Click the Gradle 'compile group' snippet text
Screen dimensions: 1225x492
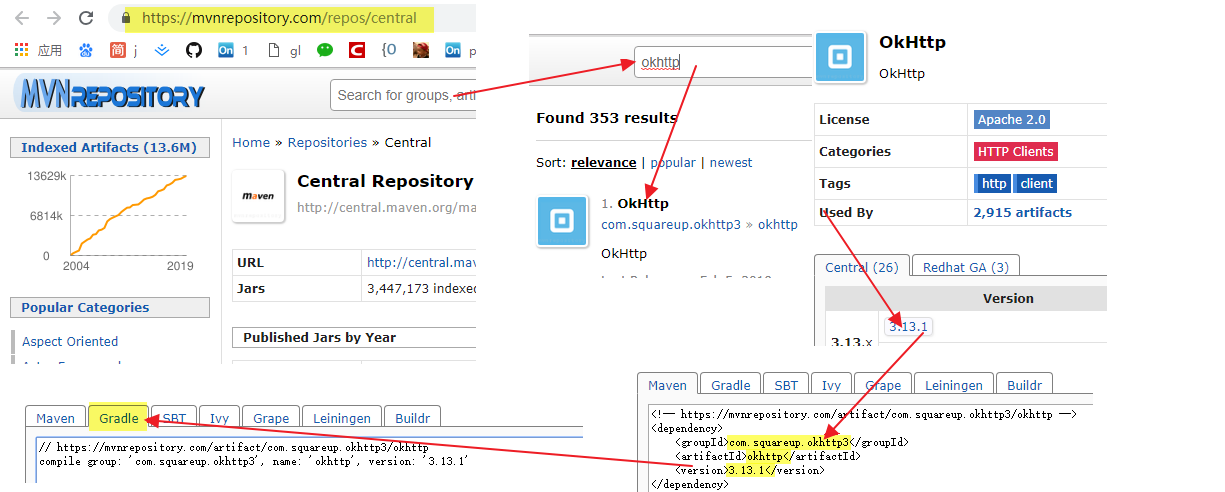[x=254, y=462]
